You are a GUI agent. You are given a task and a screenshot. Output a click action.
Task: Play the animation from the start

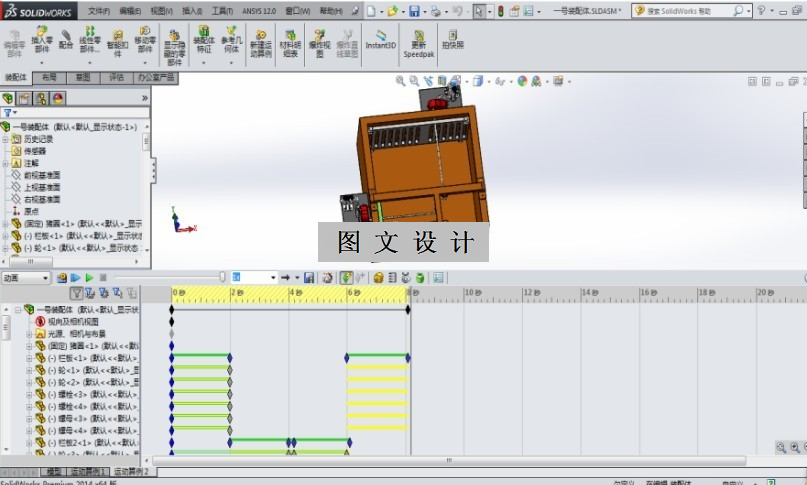point(76,278)
